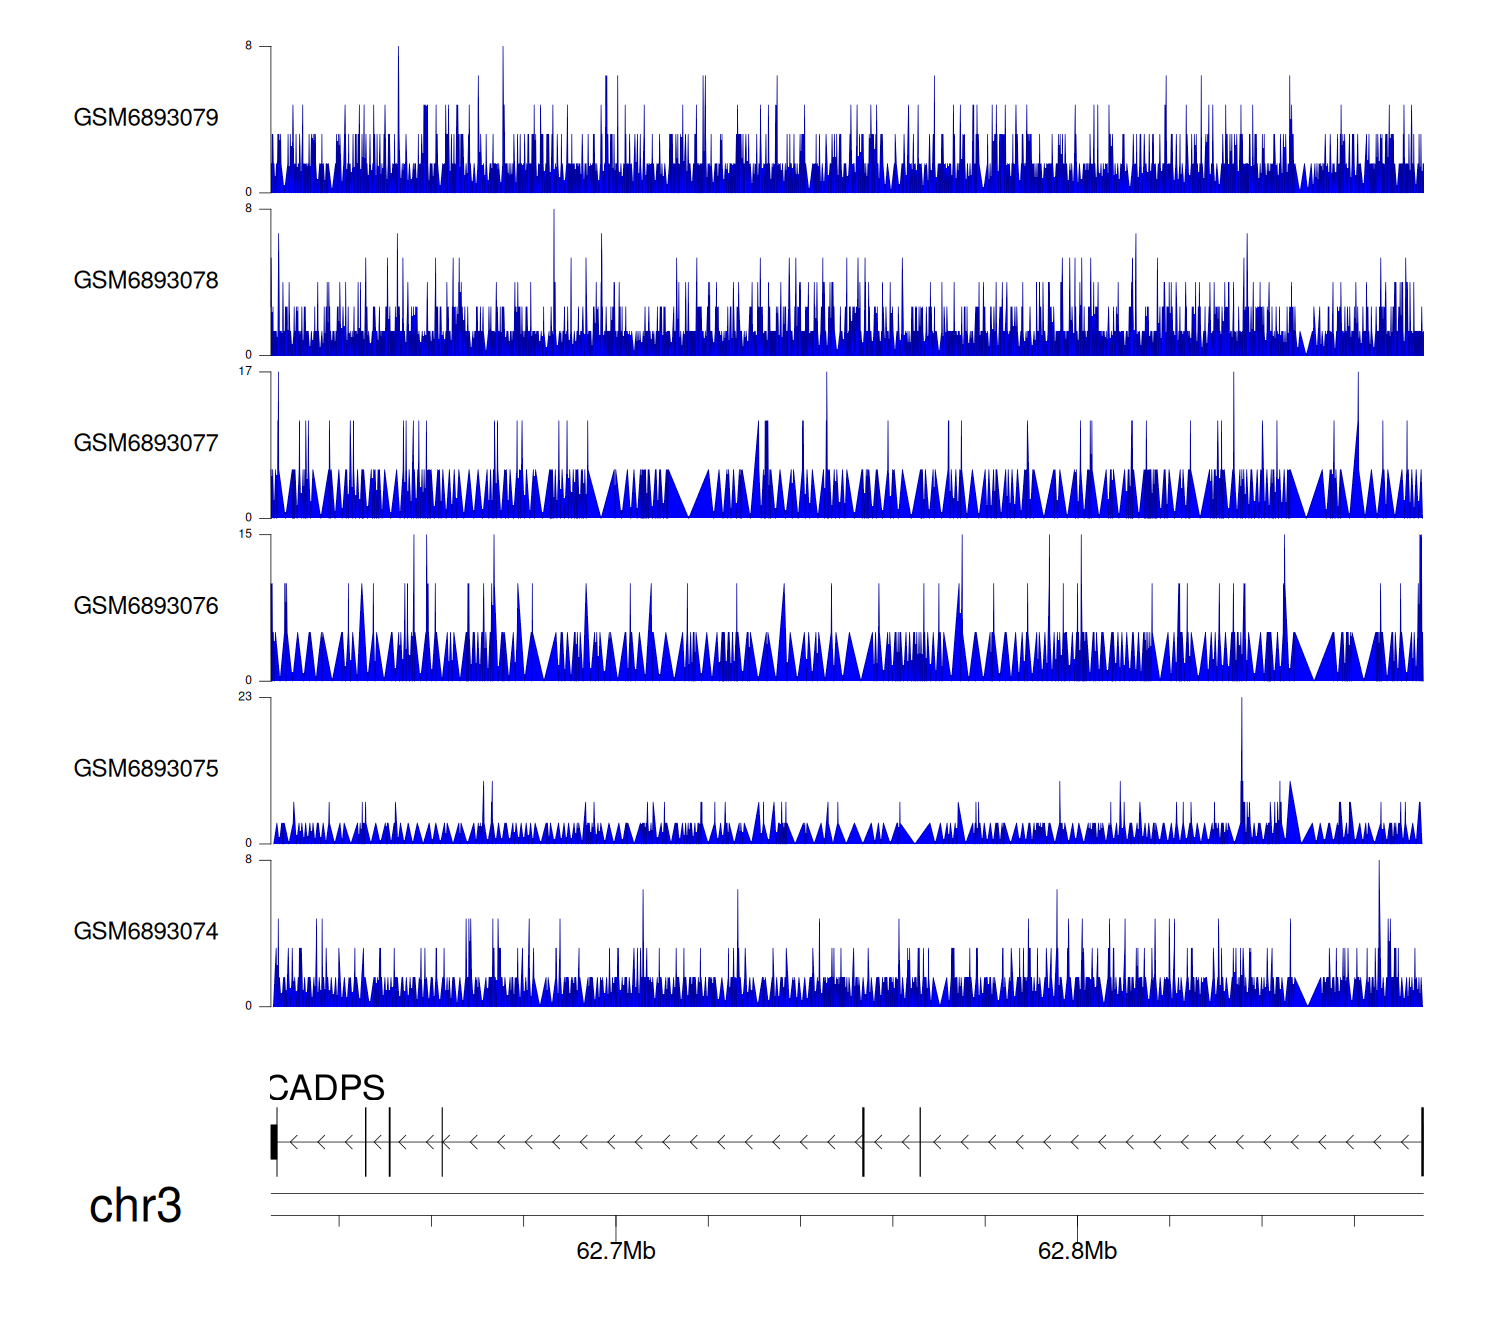Viewport: 1500px width, 1320px height.
Task: Select the GSM6893078 track label
Action: click(x=146, y=281)
